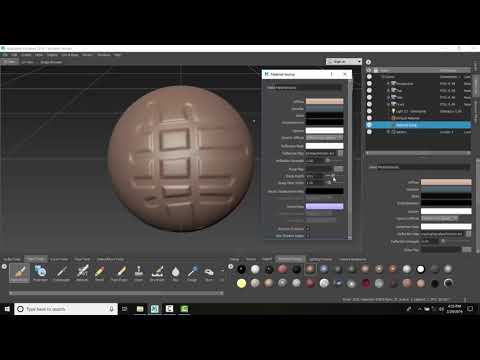Switch to the Sculpt Tools tab
Viewport: 480px width, 360px height.
click(12, 259)
